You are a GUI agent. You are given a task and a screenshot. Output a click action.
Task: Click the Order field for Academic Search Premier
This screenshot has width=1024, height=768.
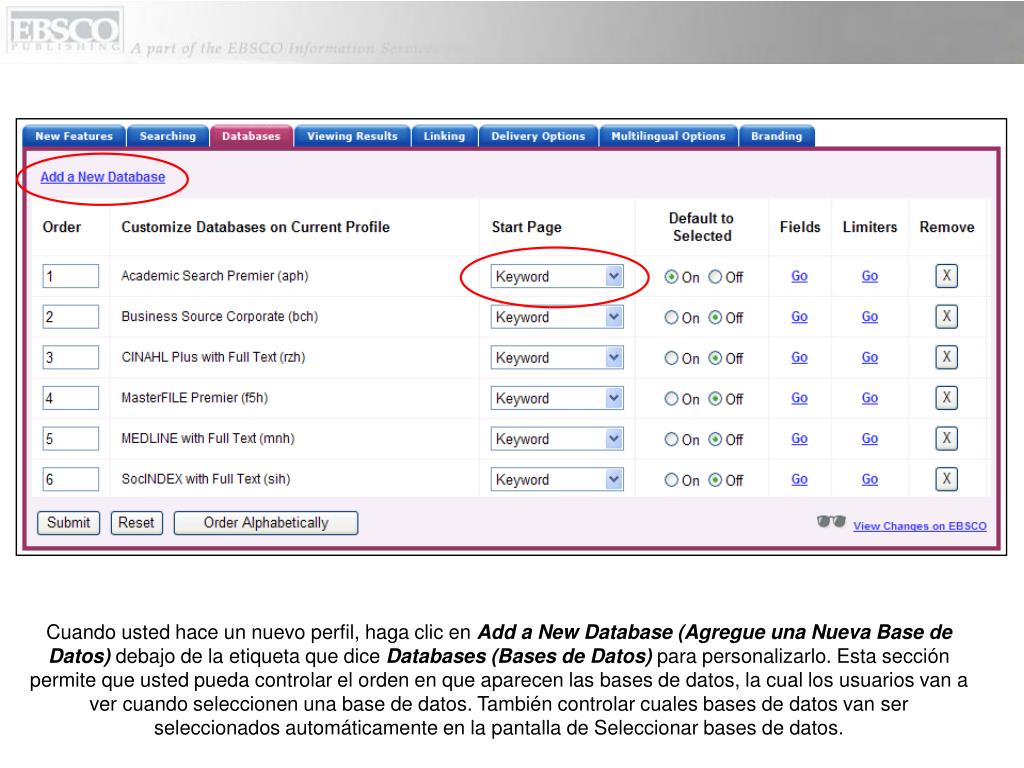pos(71,276)
